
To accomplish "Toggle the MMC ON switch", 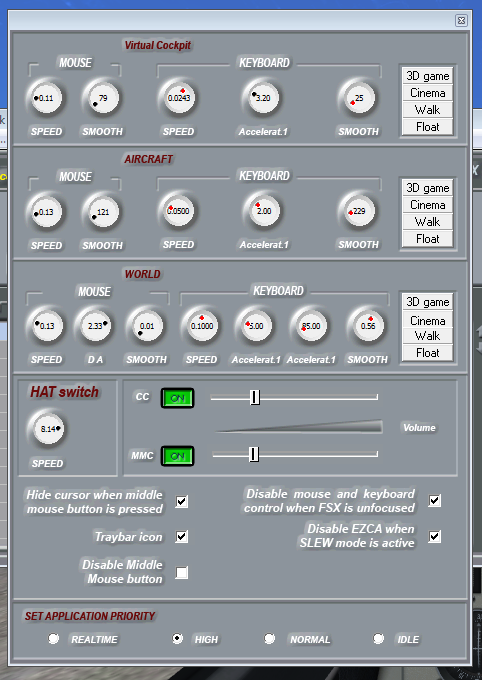I will 177,456.
